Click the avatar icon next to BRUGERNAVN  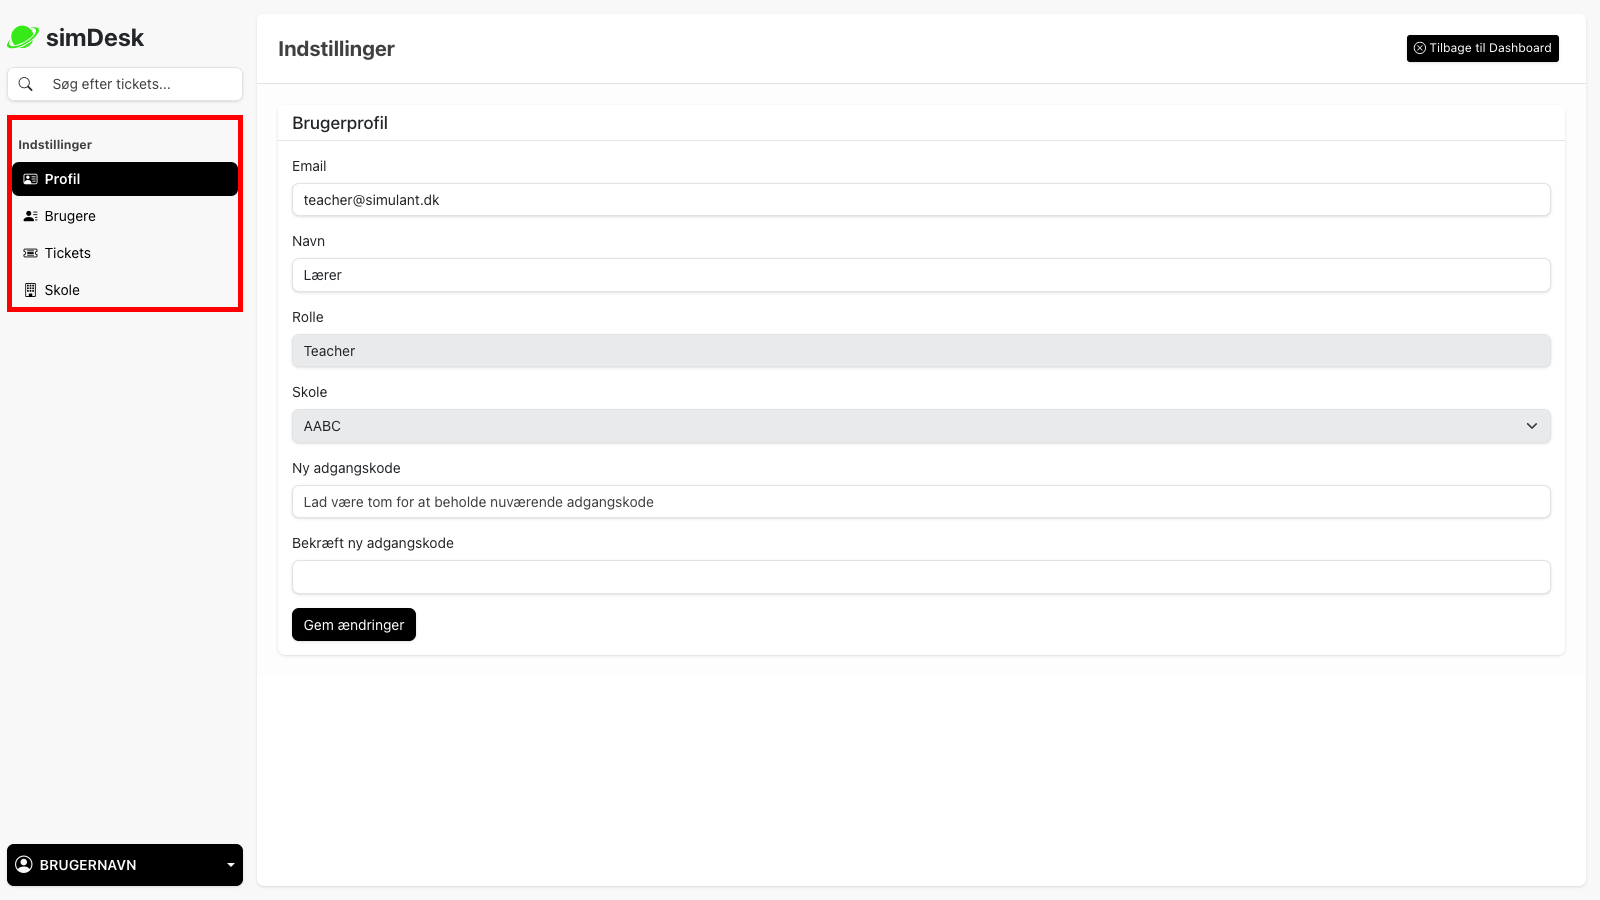25,864
